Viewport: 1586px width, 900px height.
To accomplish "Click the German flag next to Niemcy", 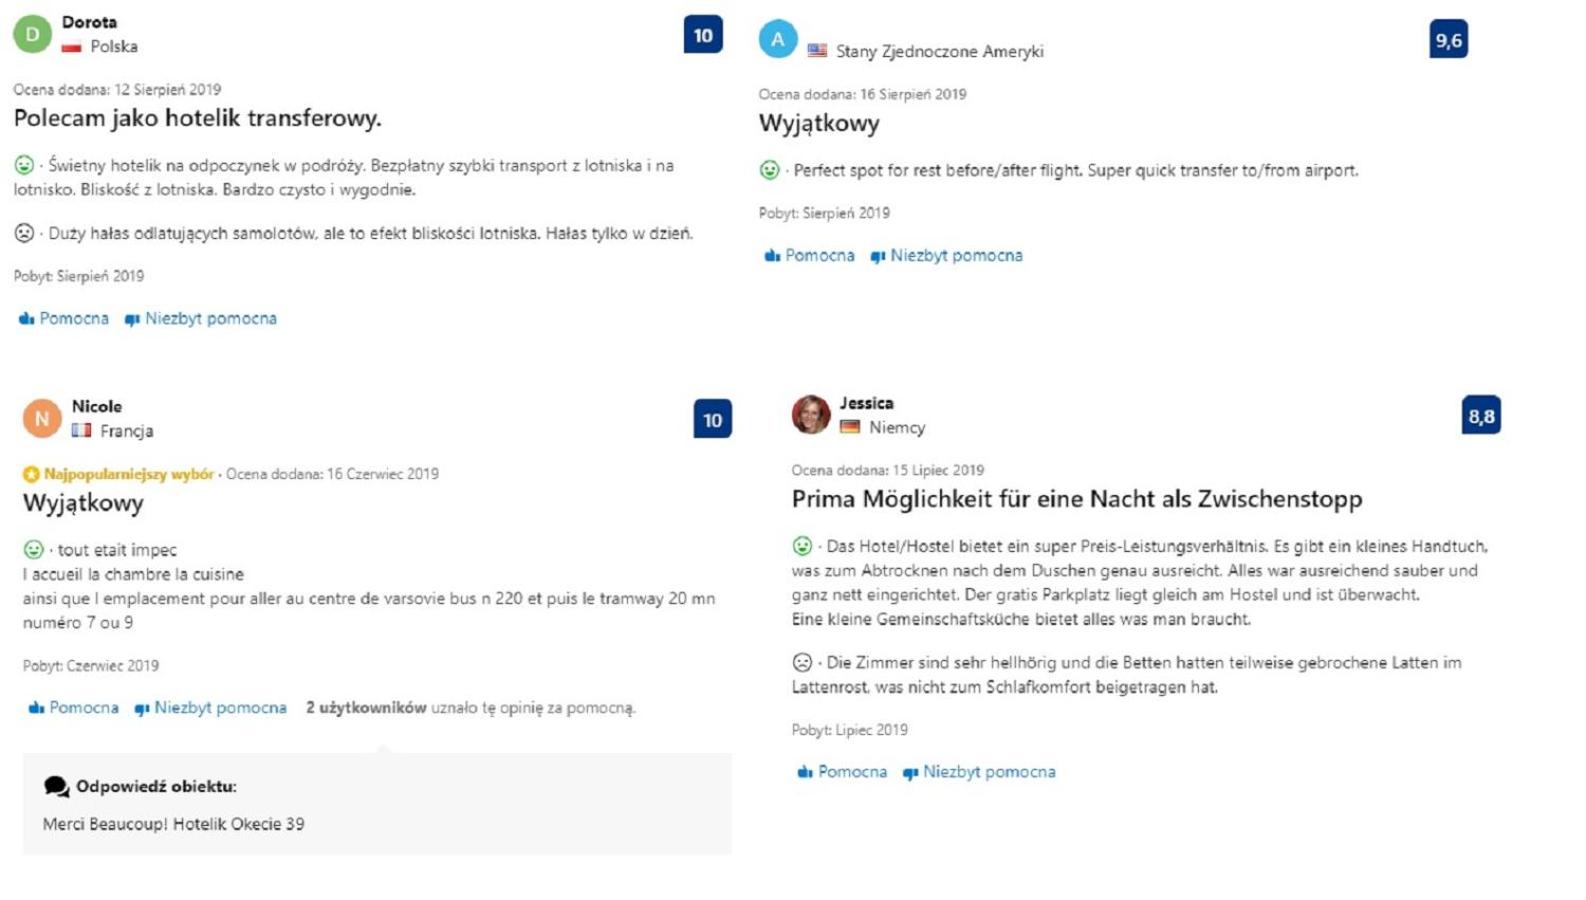I will pyautogui.click(x=850, y=427).
